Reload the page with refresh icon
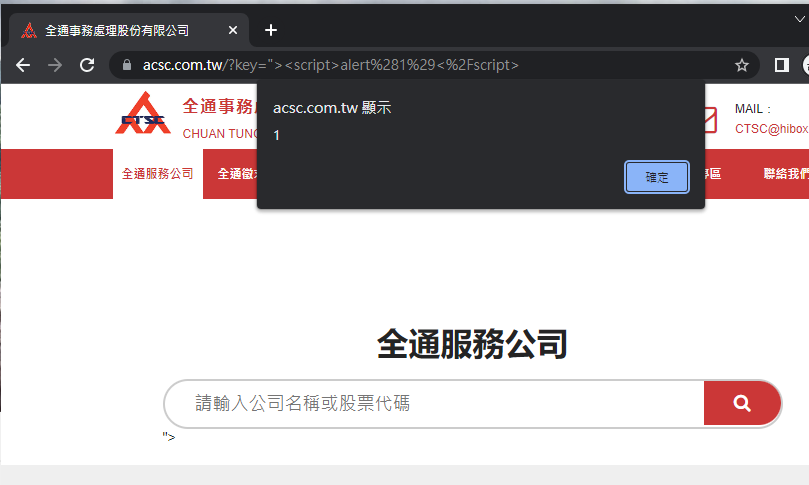This screenshot has height=485, width=809. point(87,65)
